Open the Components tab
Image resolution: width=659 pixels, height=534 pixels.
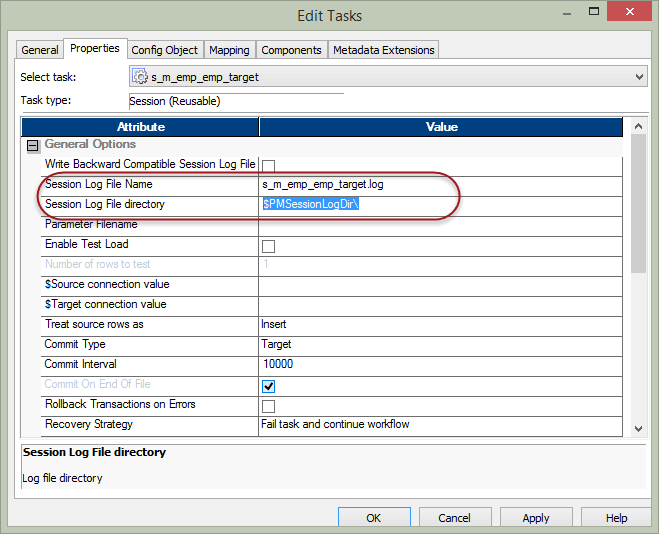pyautogui.click(x=291, y=50)
